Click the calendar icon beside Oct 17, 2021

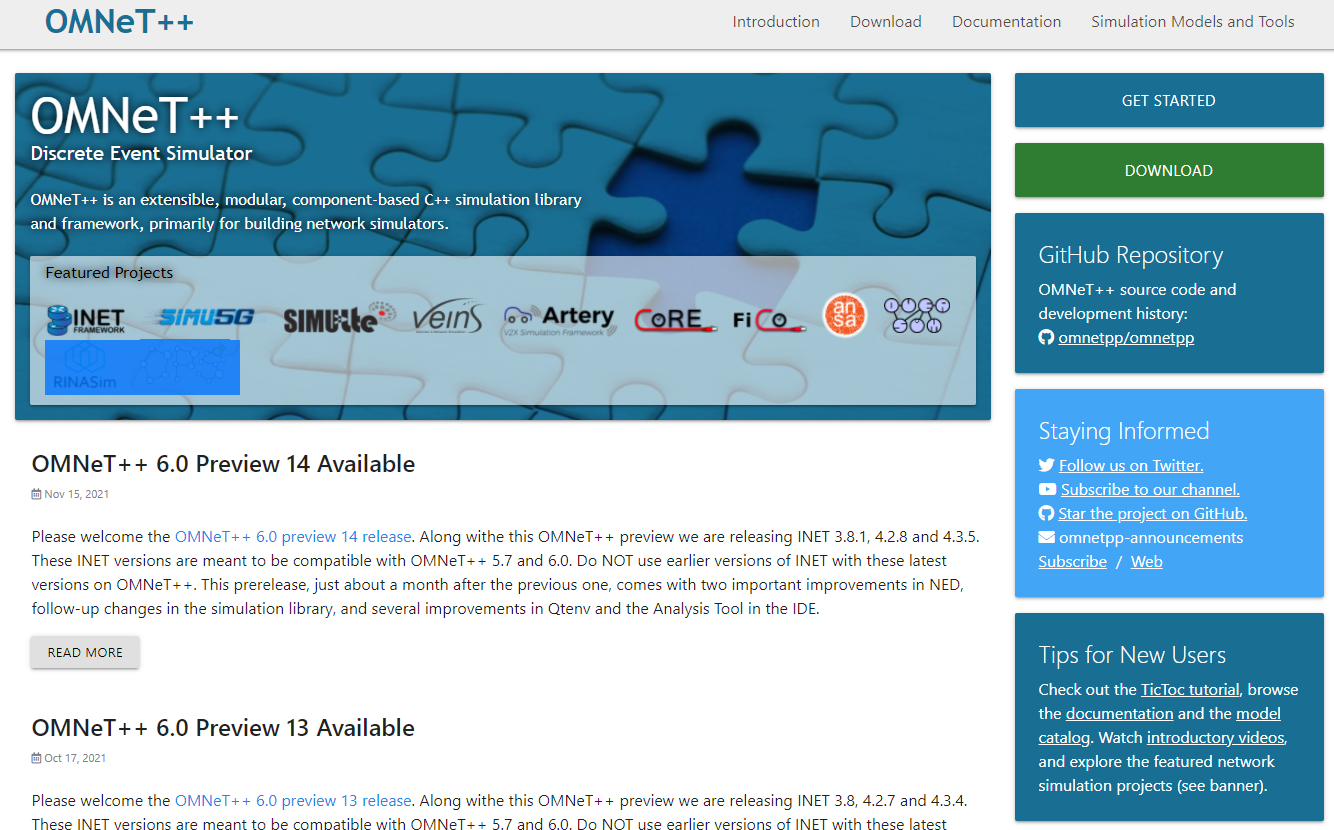pyautogui.click(x=37, y=758)
